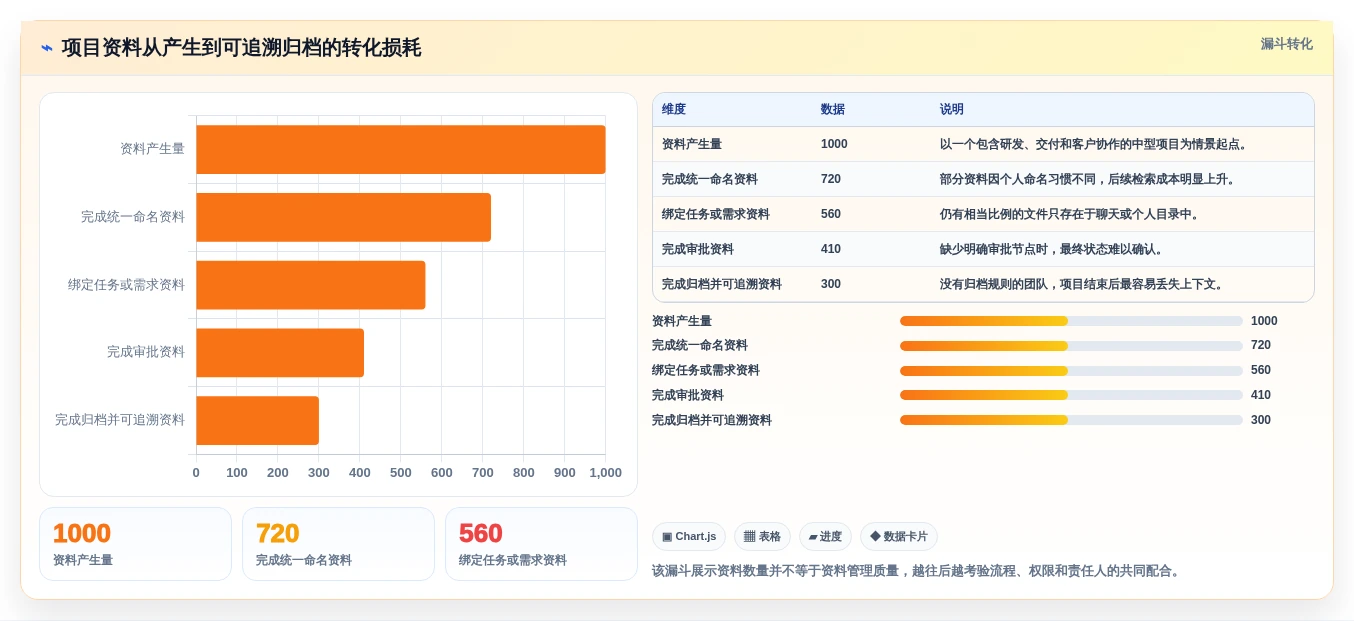The height and width of the screenshot is (621, 1354).
Task: Click the 720 完成统一命名资料 data card
Action: coord(338,544)
